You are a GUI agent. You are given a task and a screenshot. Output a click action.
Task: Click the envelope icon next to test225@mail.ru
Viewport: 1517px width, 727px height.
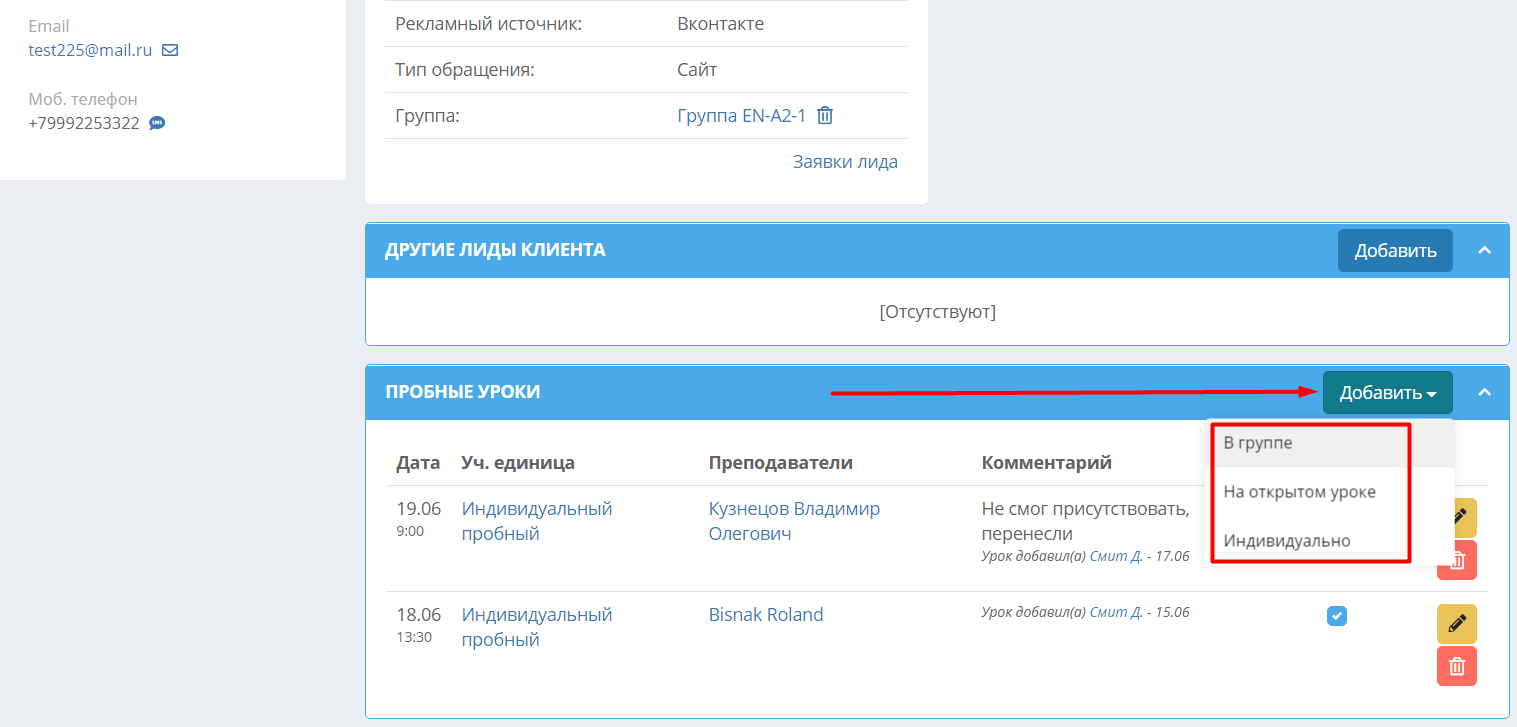point(170,50)
